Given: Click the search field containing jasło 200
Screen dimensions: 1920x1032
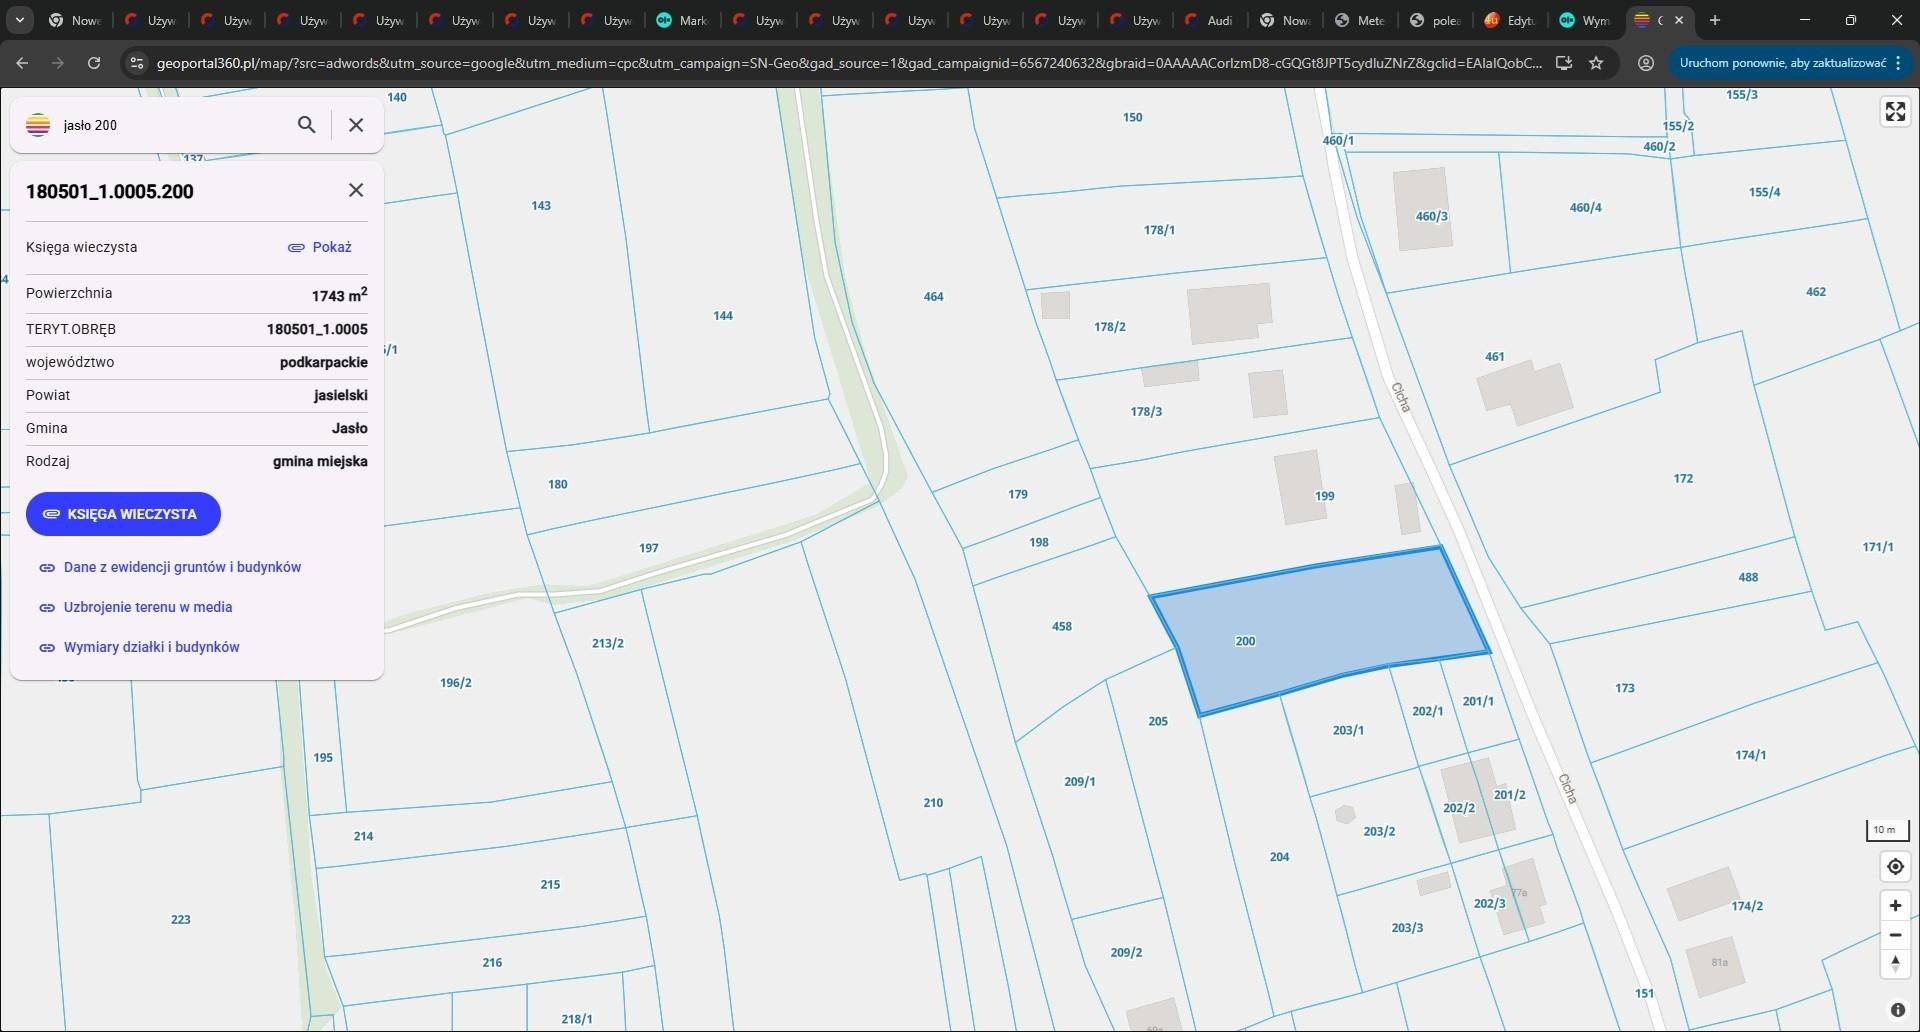Looking at the screenshot, I should (172, 125).
